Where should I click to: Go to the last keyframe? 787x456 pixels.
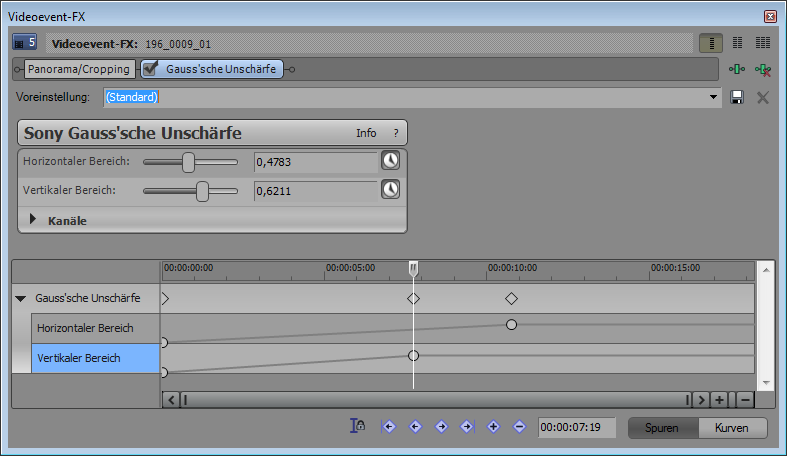click(467, 427)
